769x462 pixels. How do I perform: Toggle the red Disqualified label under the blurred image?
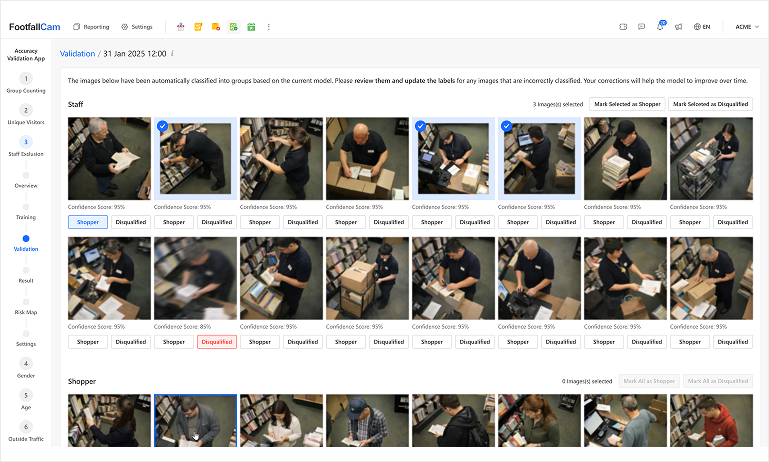217,342
